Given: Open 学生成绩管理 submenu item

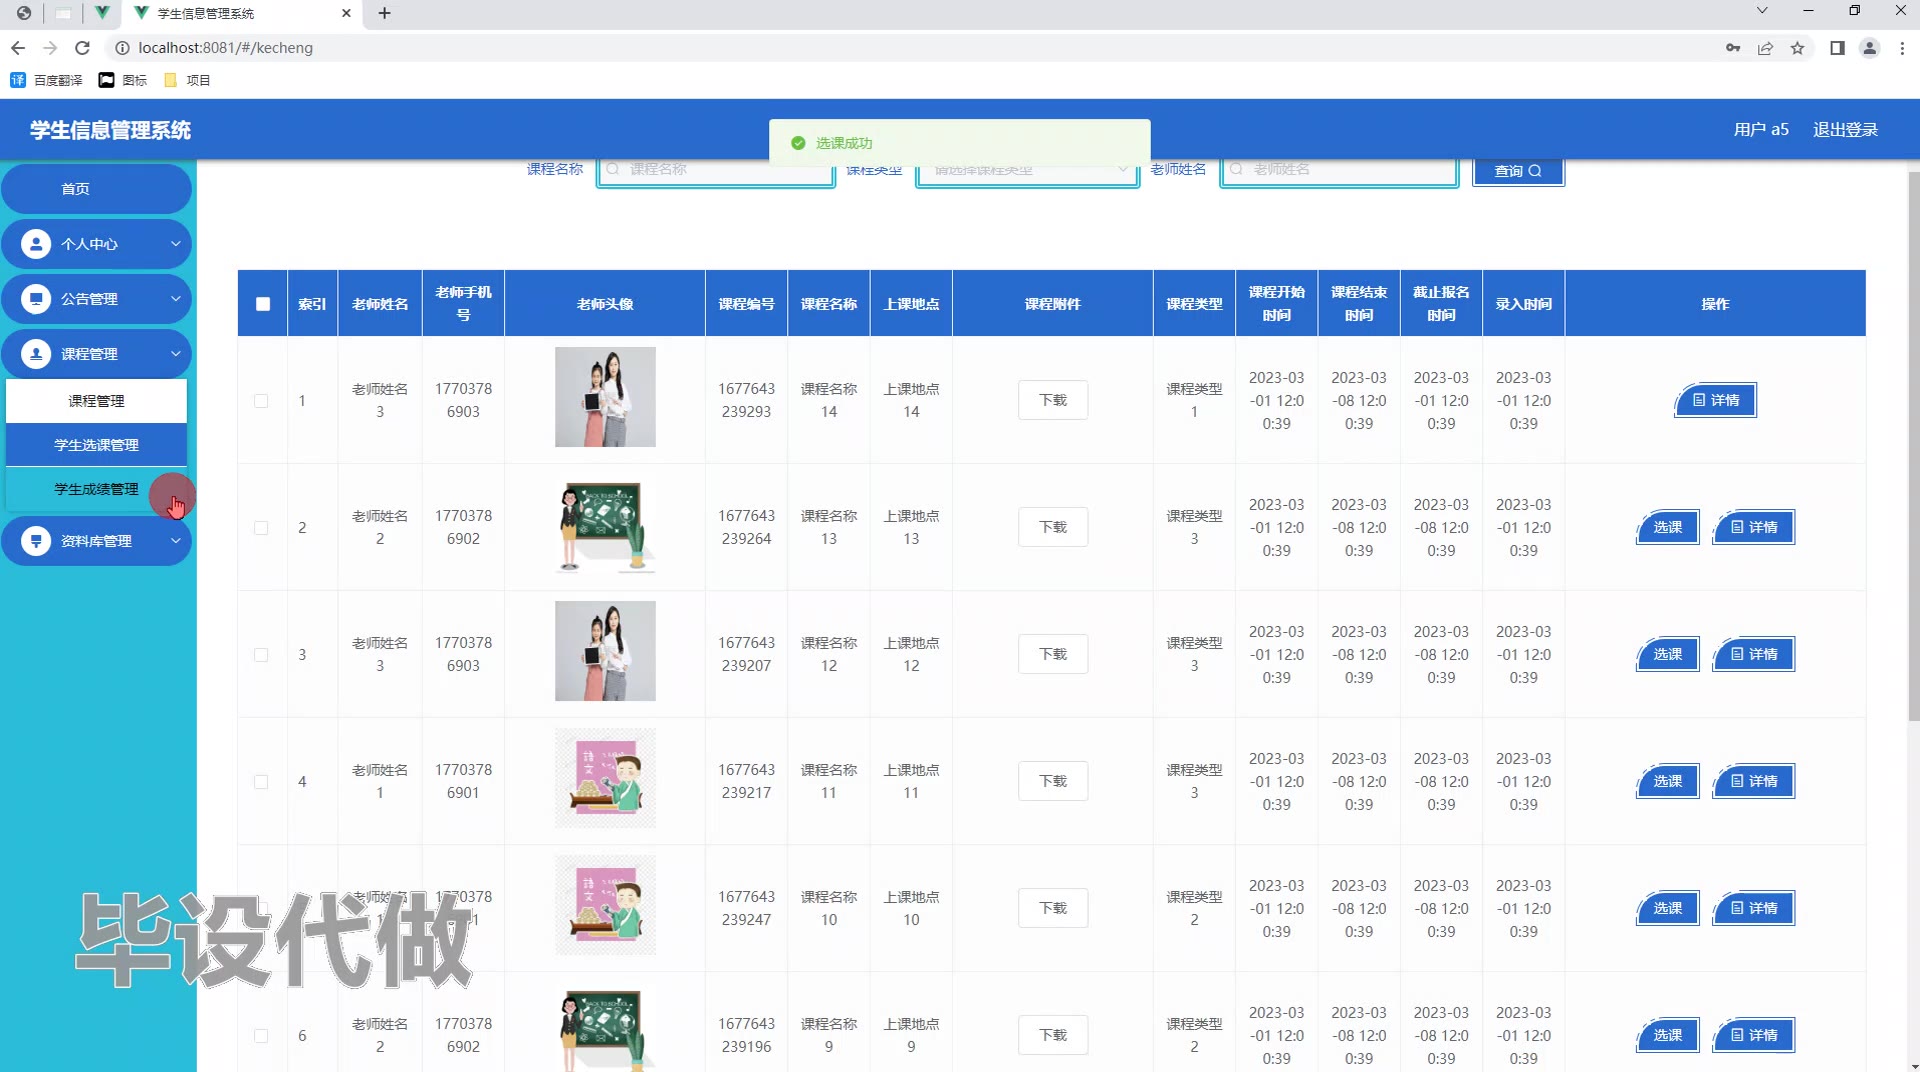Looking at the screenshot, I should 96,489.
